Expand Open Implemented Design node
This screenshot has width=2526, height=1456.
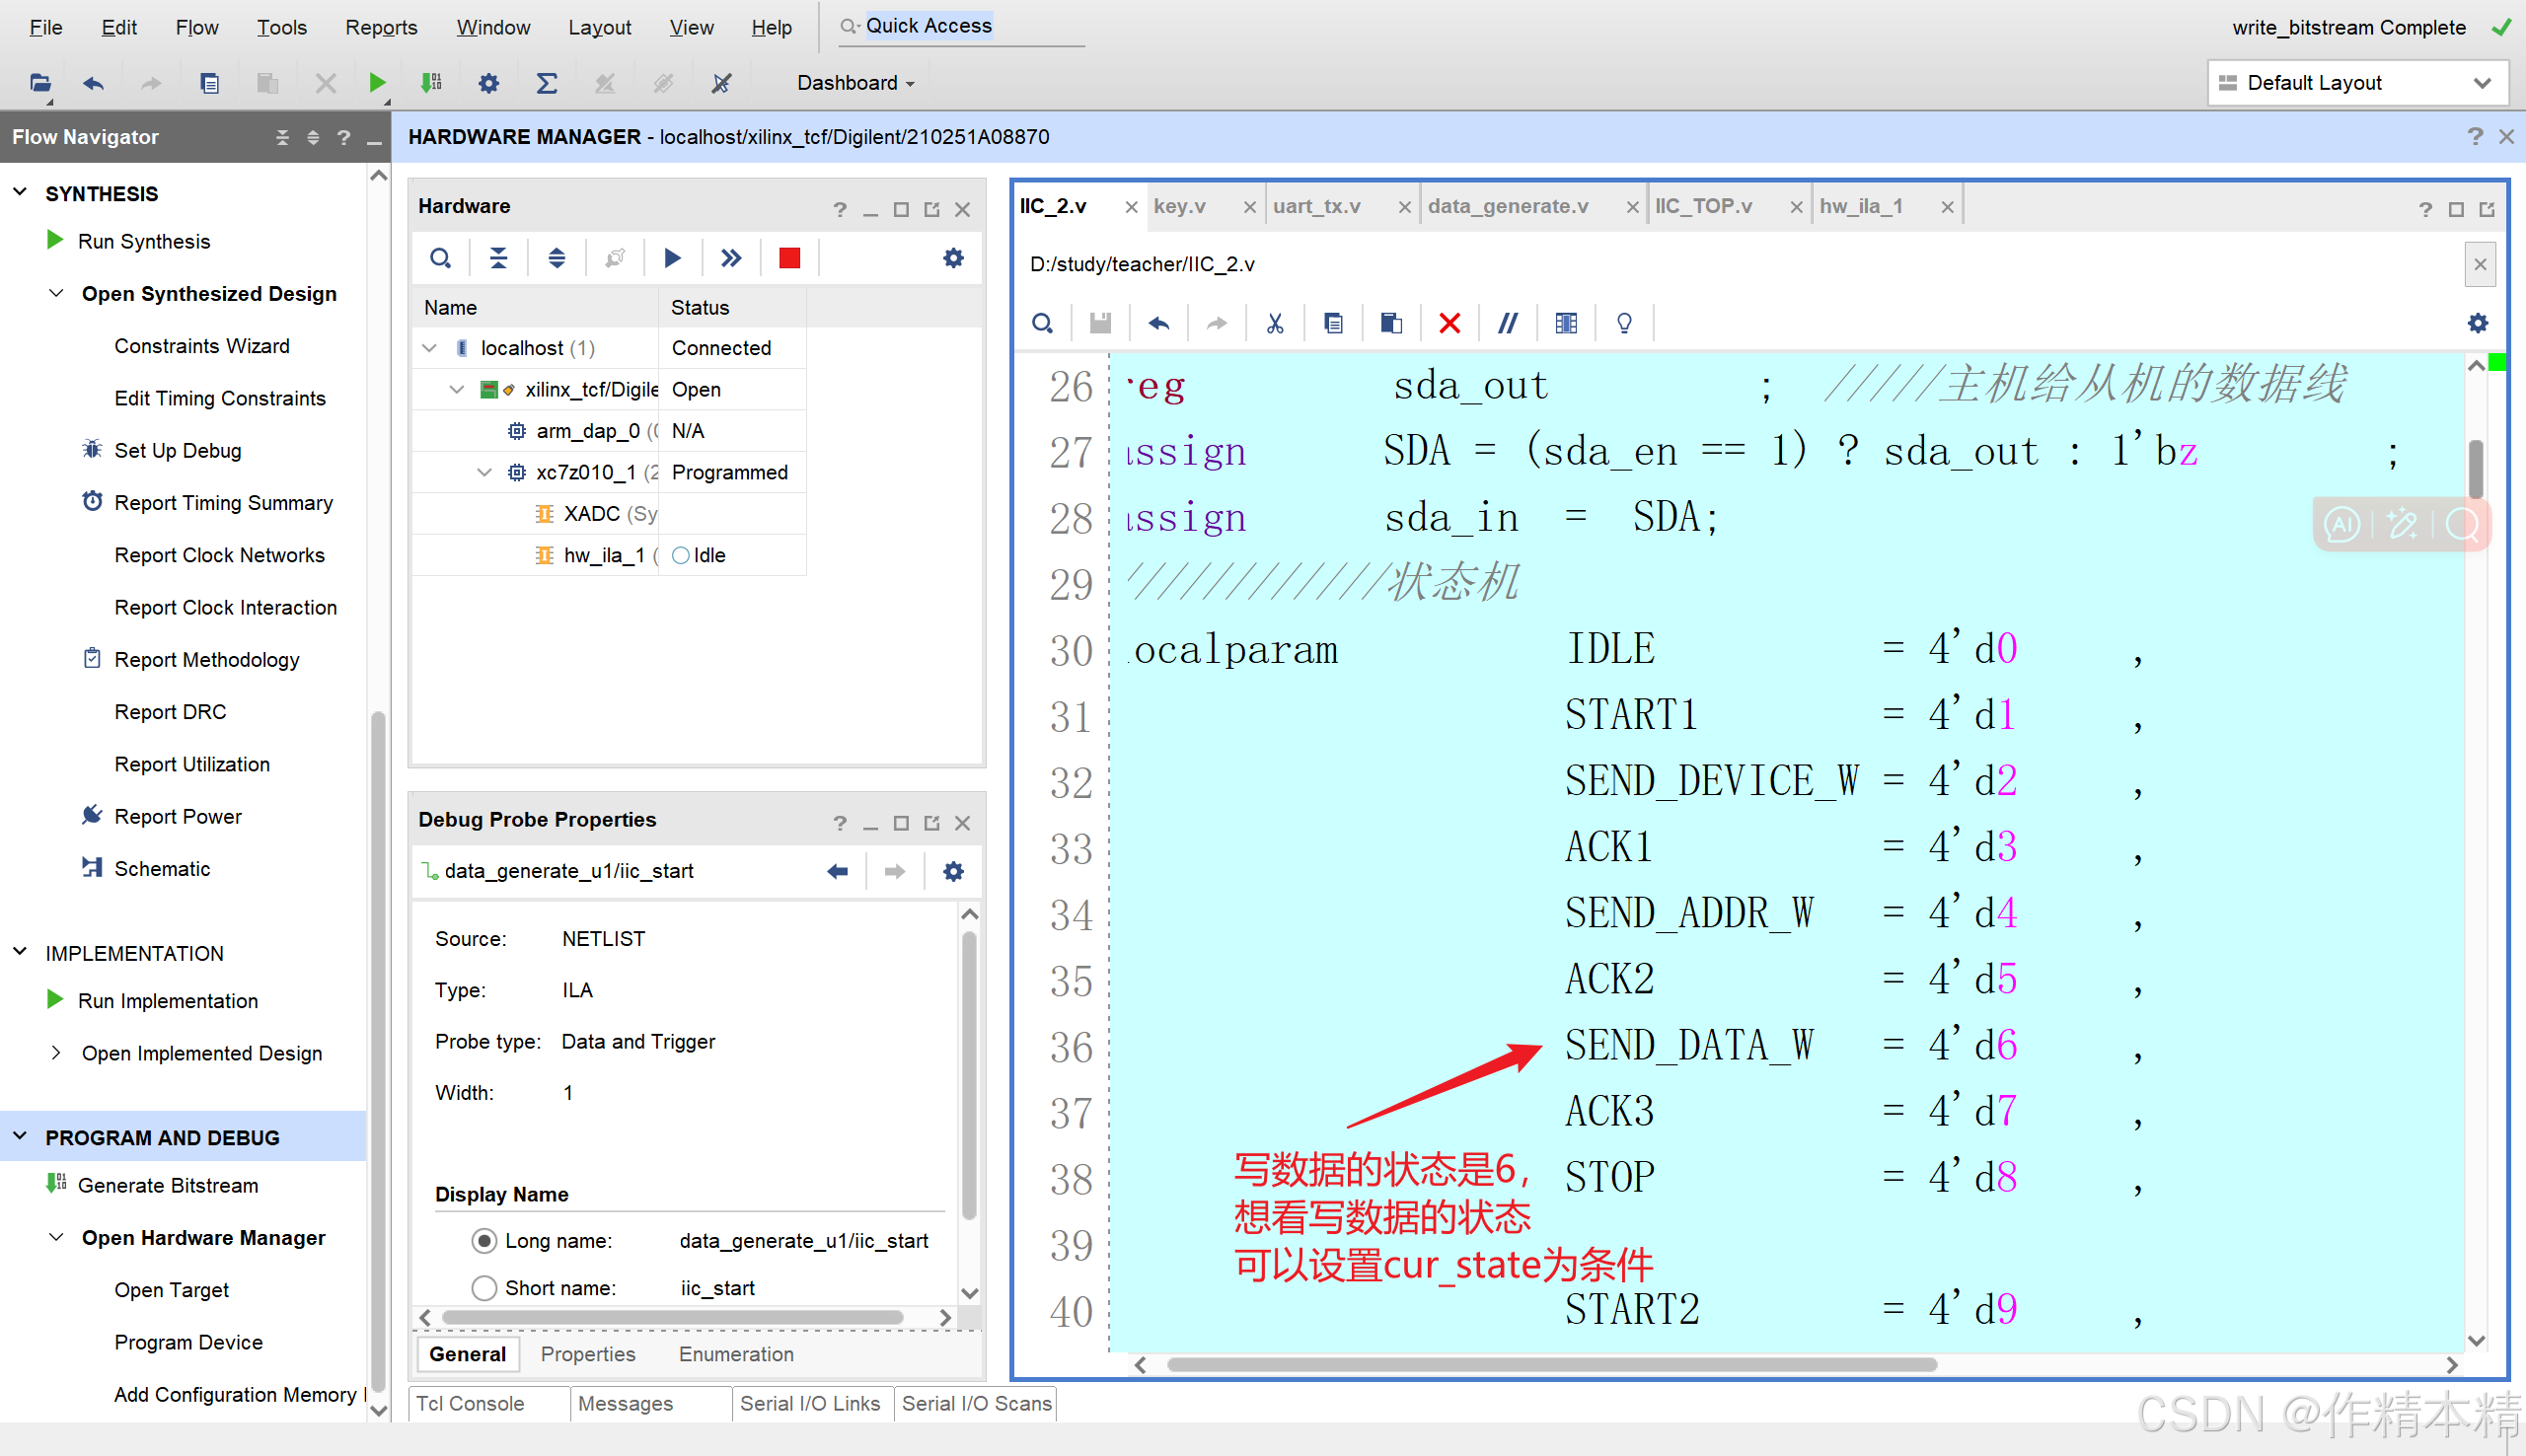[x=56, y=1053]
